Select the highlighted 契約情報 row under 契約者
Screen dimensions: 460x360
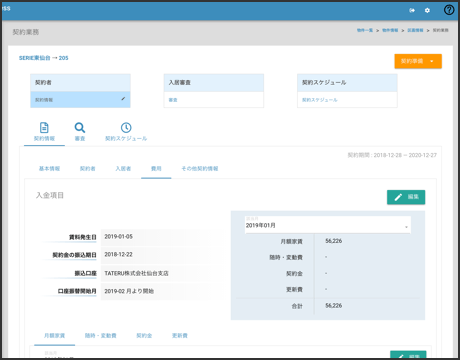80,100
